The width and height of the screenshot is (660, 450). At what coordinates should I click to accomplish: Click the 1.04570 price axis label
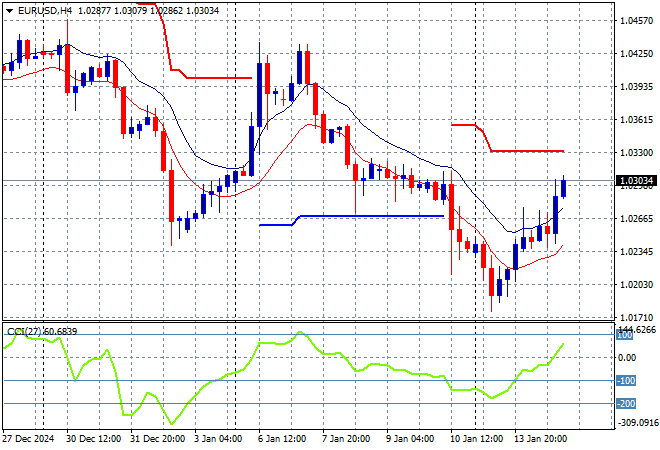point(636,20)
